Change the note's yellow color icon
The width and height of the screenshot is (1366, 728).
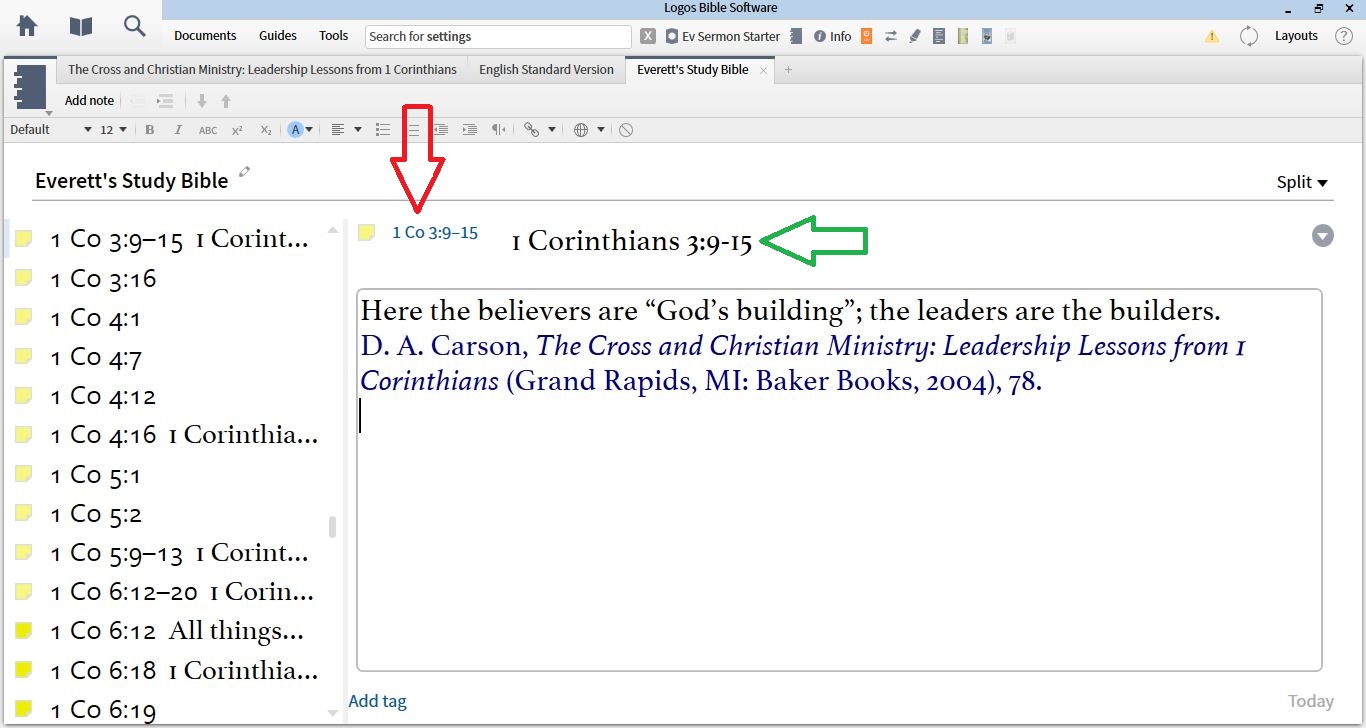click(x=367, y=233)
